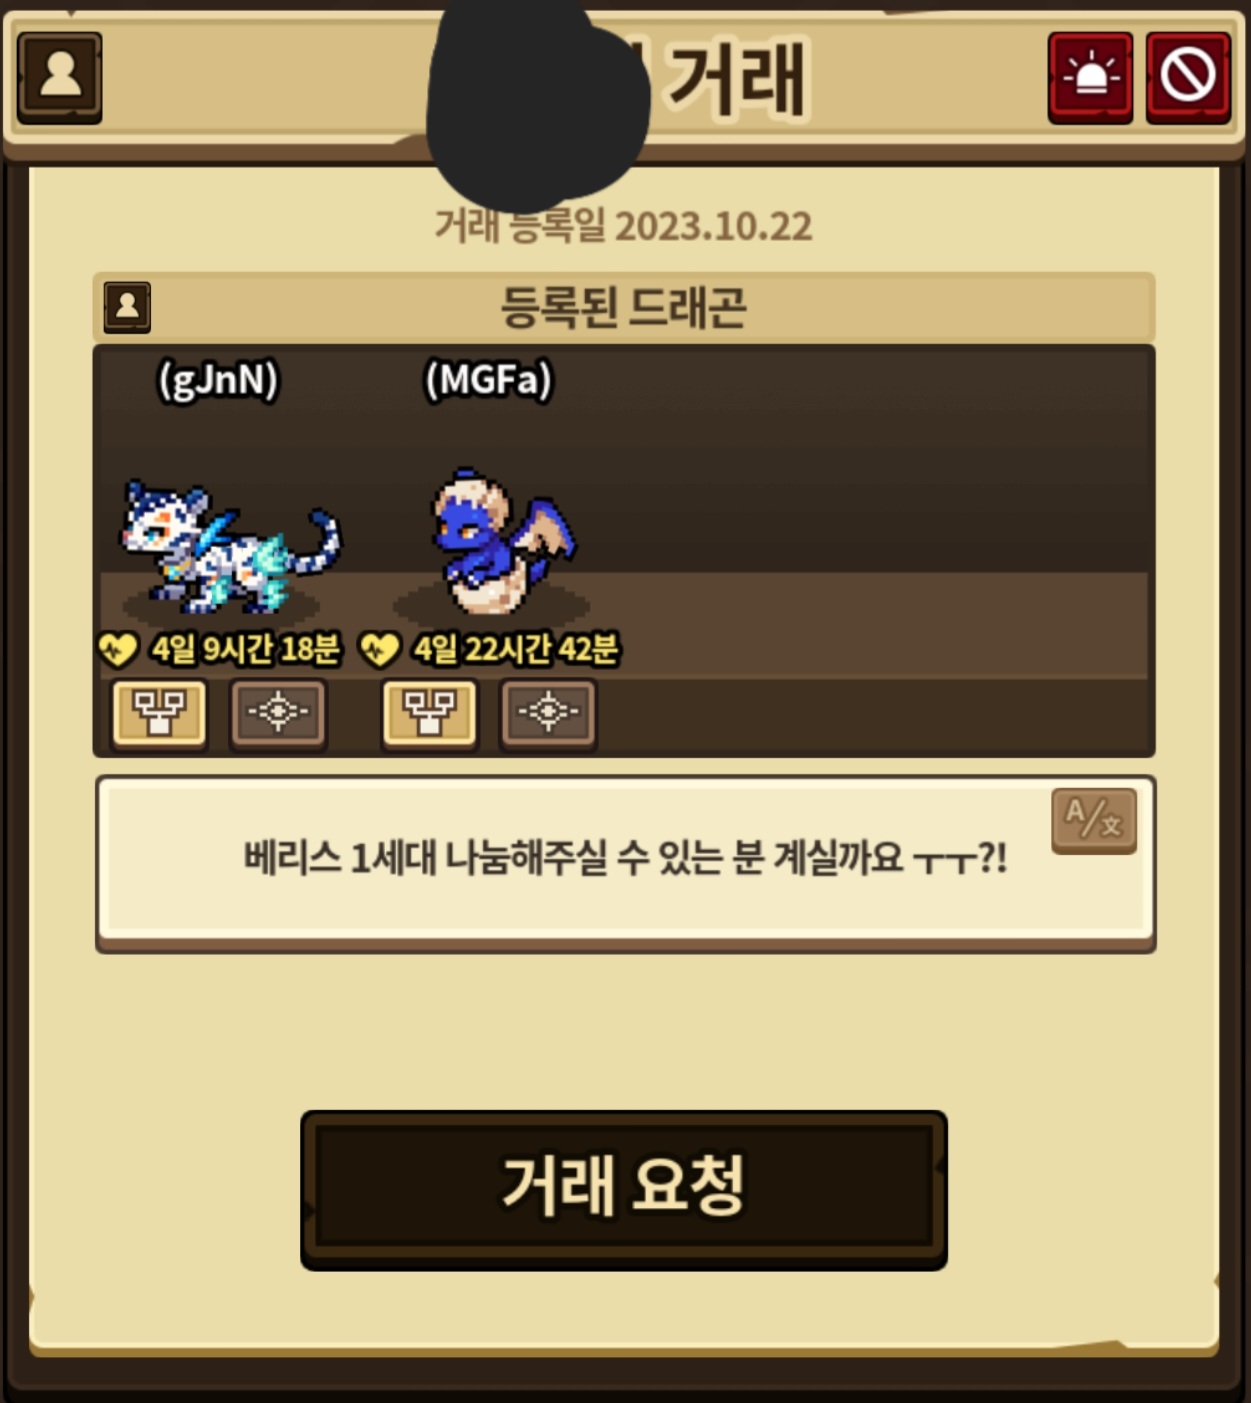Click the 거래 요청 button
The height and width of the screenshot is (1403, 1251).
pyautogui.click(x=624, y=1190)
